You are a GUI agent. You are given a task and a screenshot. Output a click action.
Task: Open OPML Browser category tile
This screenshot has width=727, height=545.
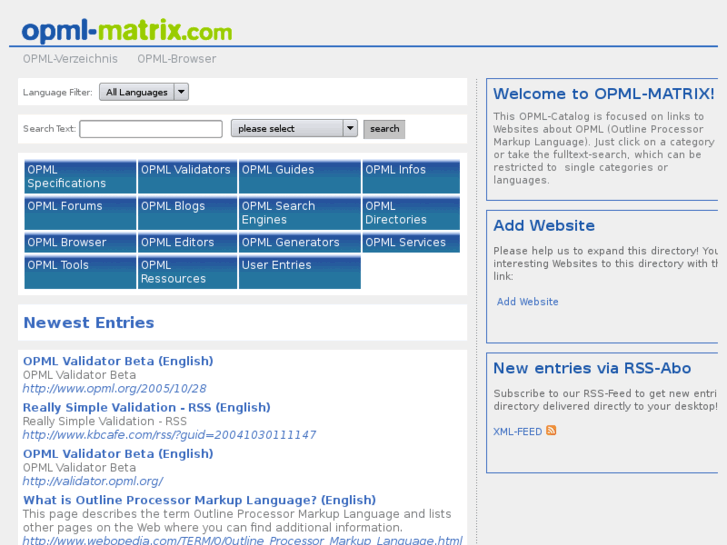80,243
